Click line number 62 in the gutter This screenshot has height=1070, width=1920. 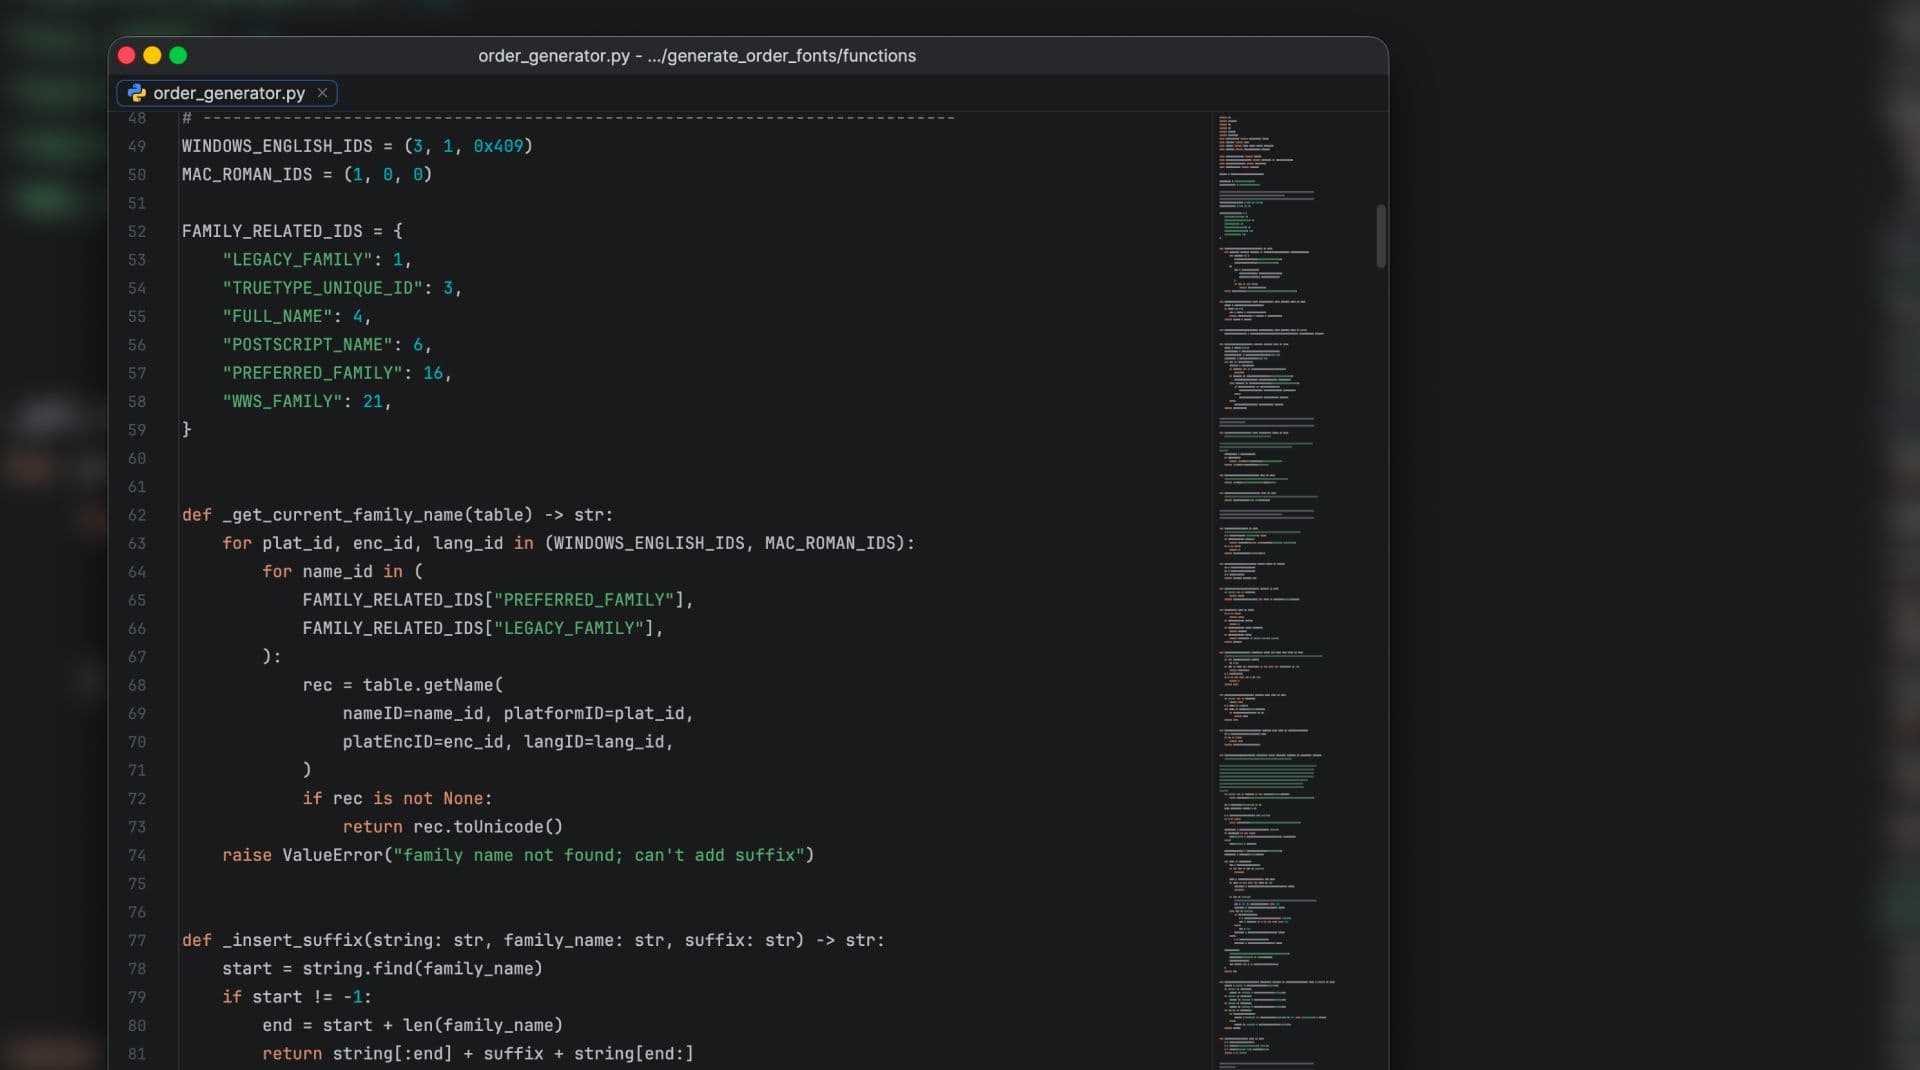tap(137, 515)
